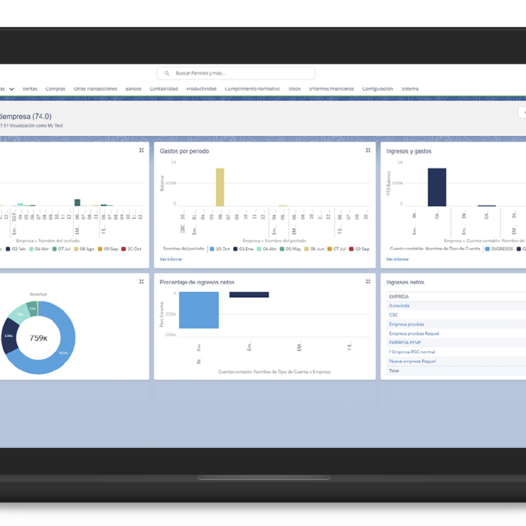Click the 01 Ene legend swatch in Gastos

point(235,249)
